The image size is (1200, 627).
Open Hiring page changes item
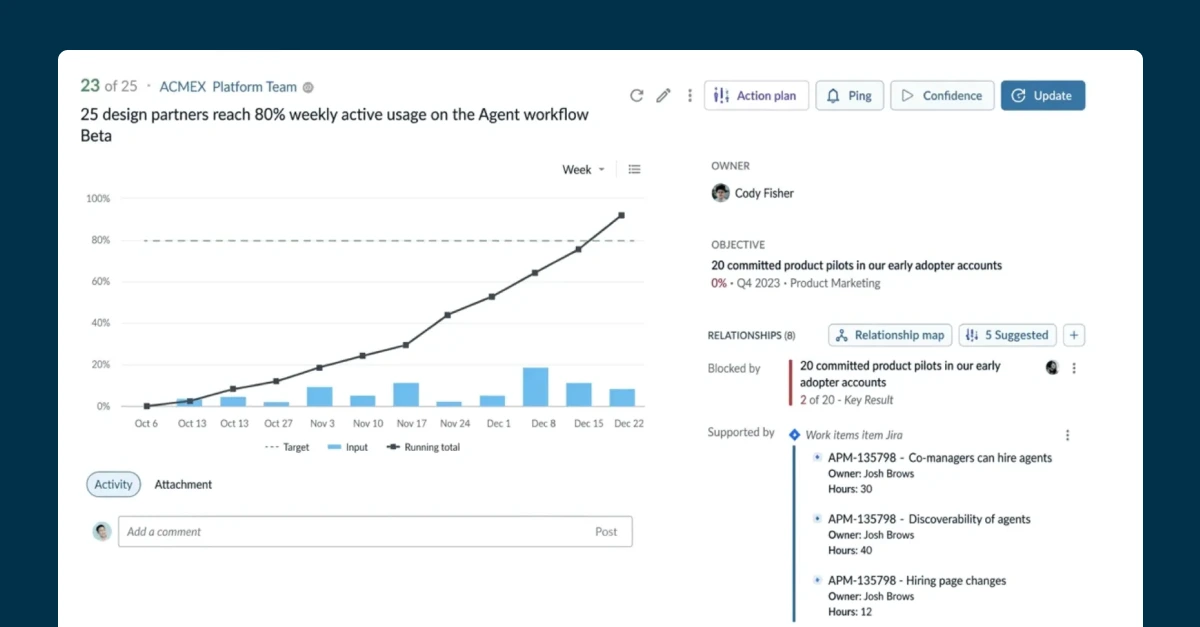(x=917, y=581)
